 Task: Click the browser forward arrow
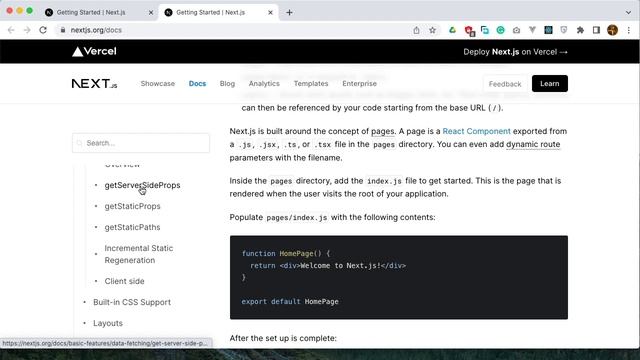[27, 30]
